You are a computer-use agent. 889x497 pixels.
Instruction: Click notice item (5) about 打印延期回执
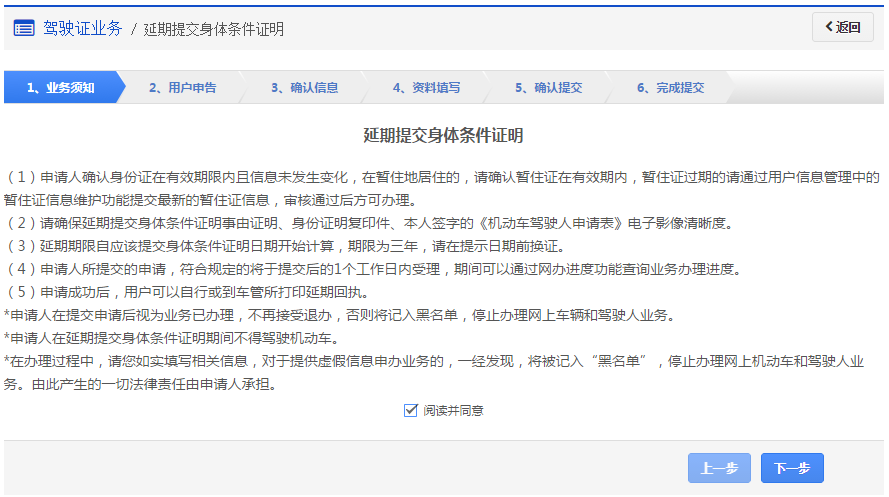(187, 292)
